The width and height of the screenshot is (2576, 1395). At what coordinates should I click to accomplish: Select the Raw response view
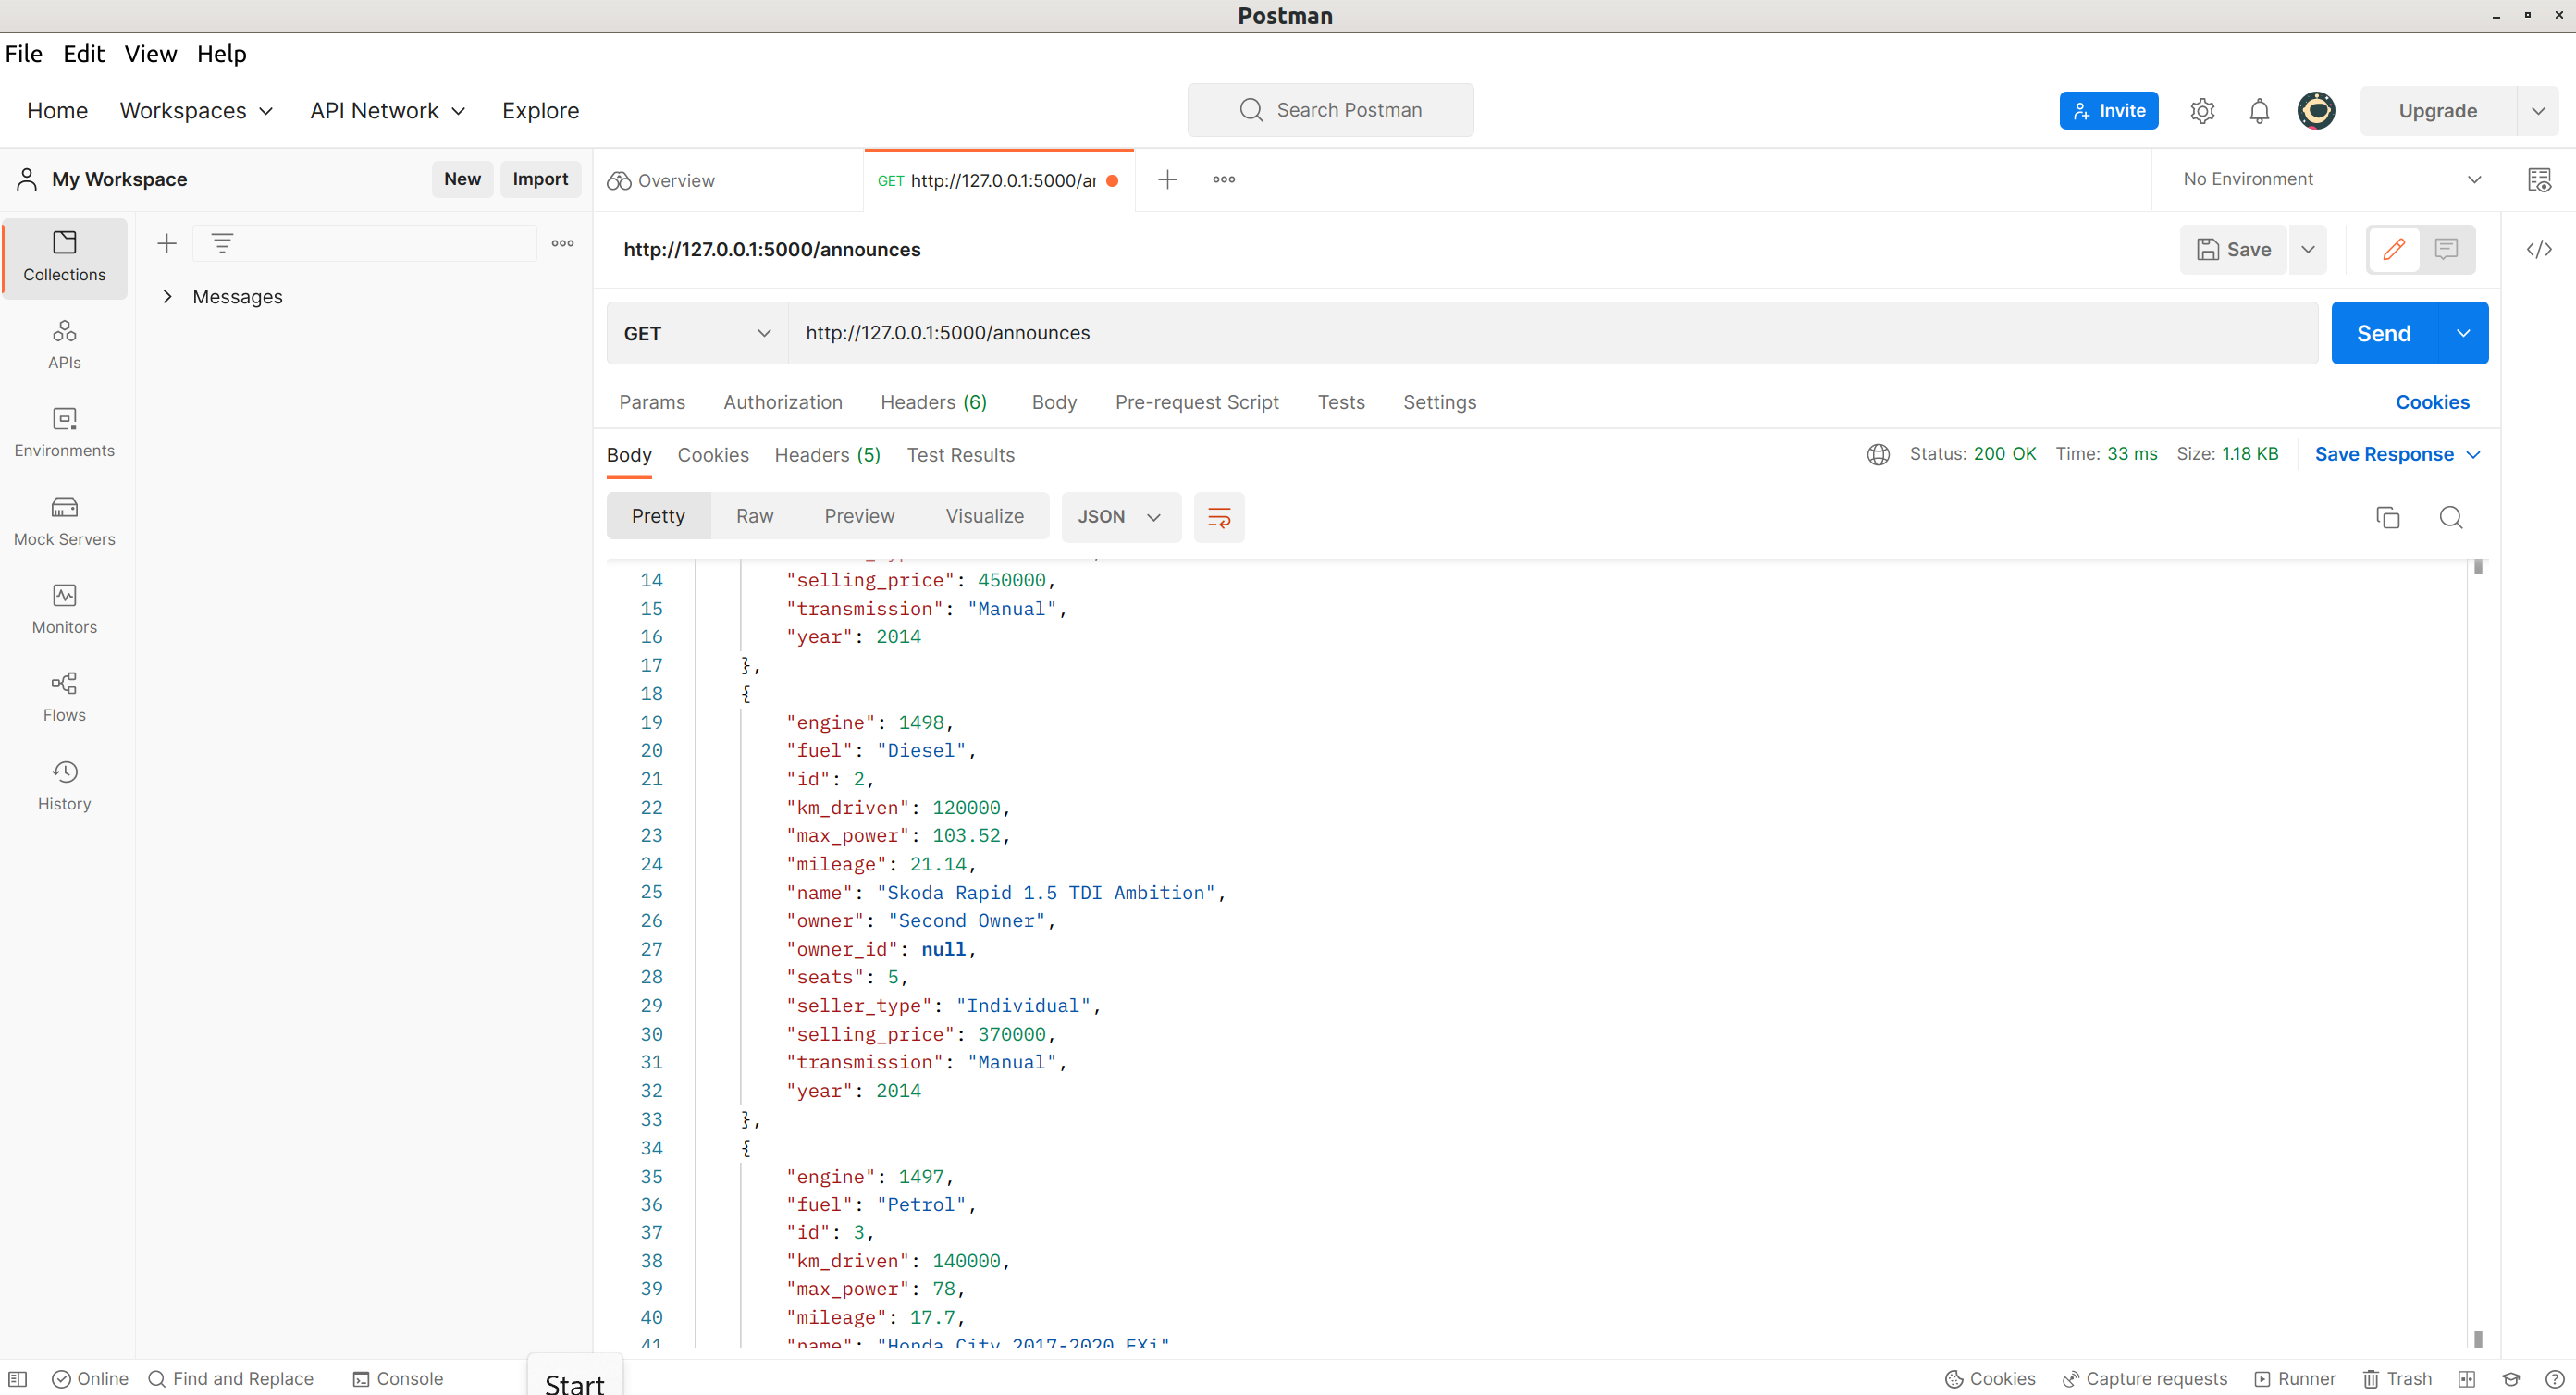754,517
